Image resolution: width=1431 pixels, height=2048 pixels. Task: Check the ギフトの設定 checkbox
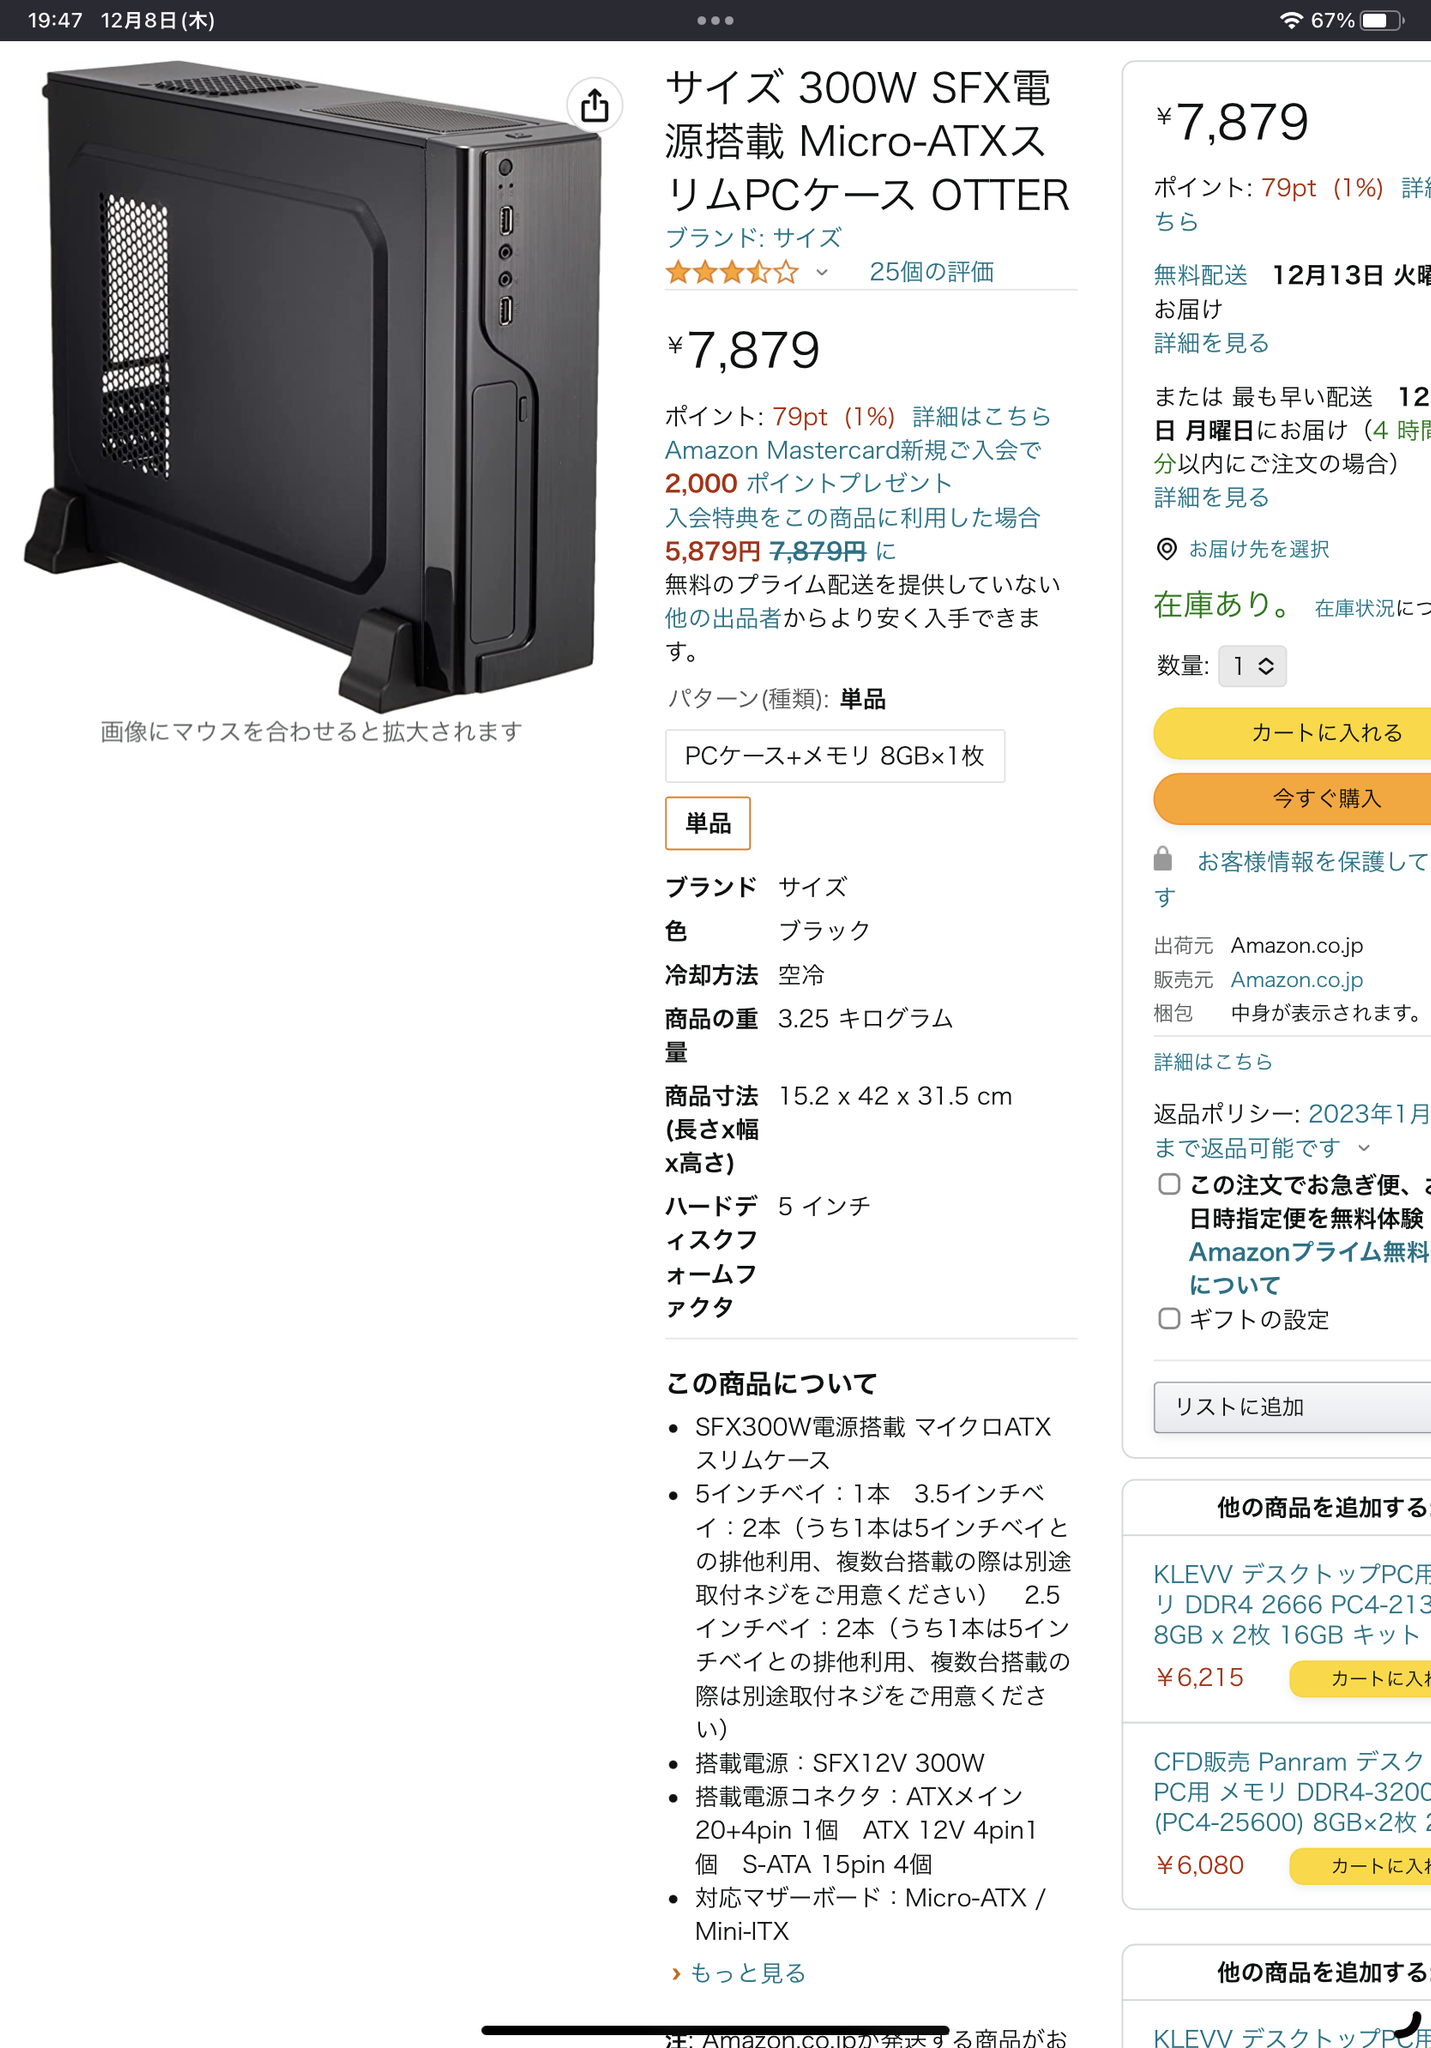[1169, 1318]
